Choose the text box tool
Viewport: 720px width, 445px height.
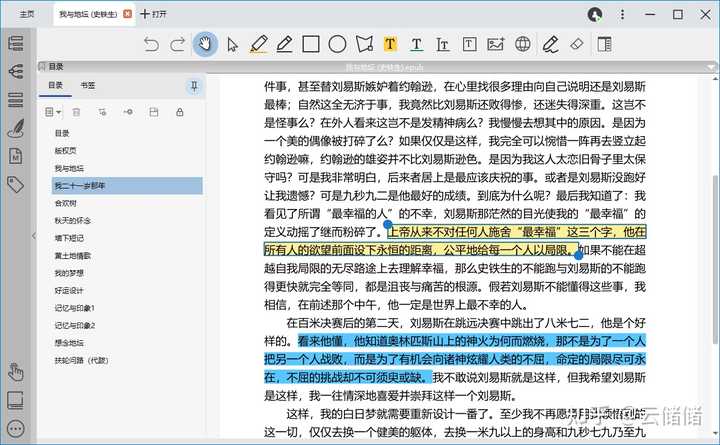click(469, 44)
